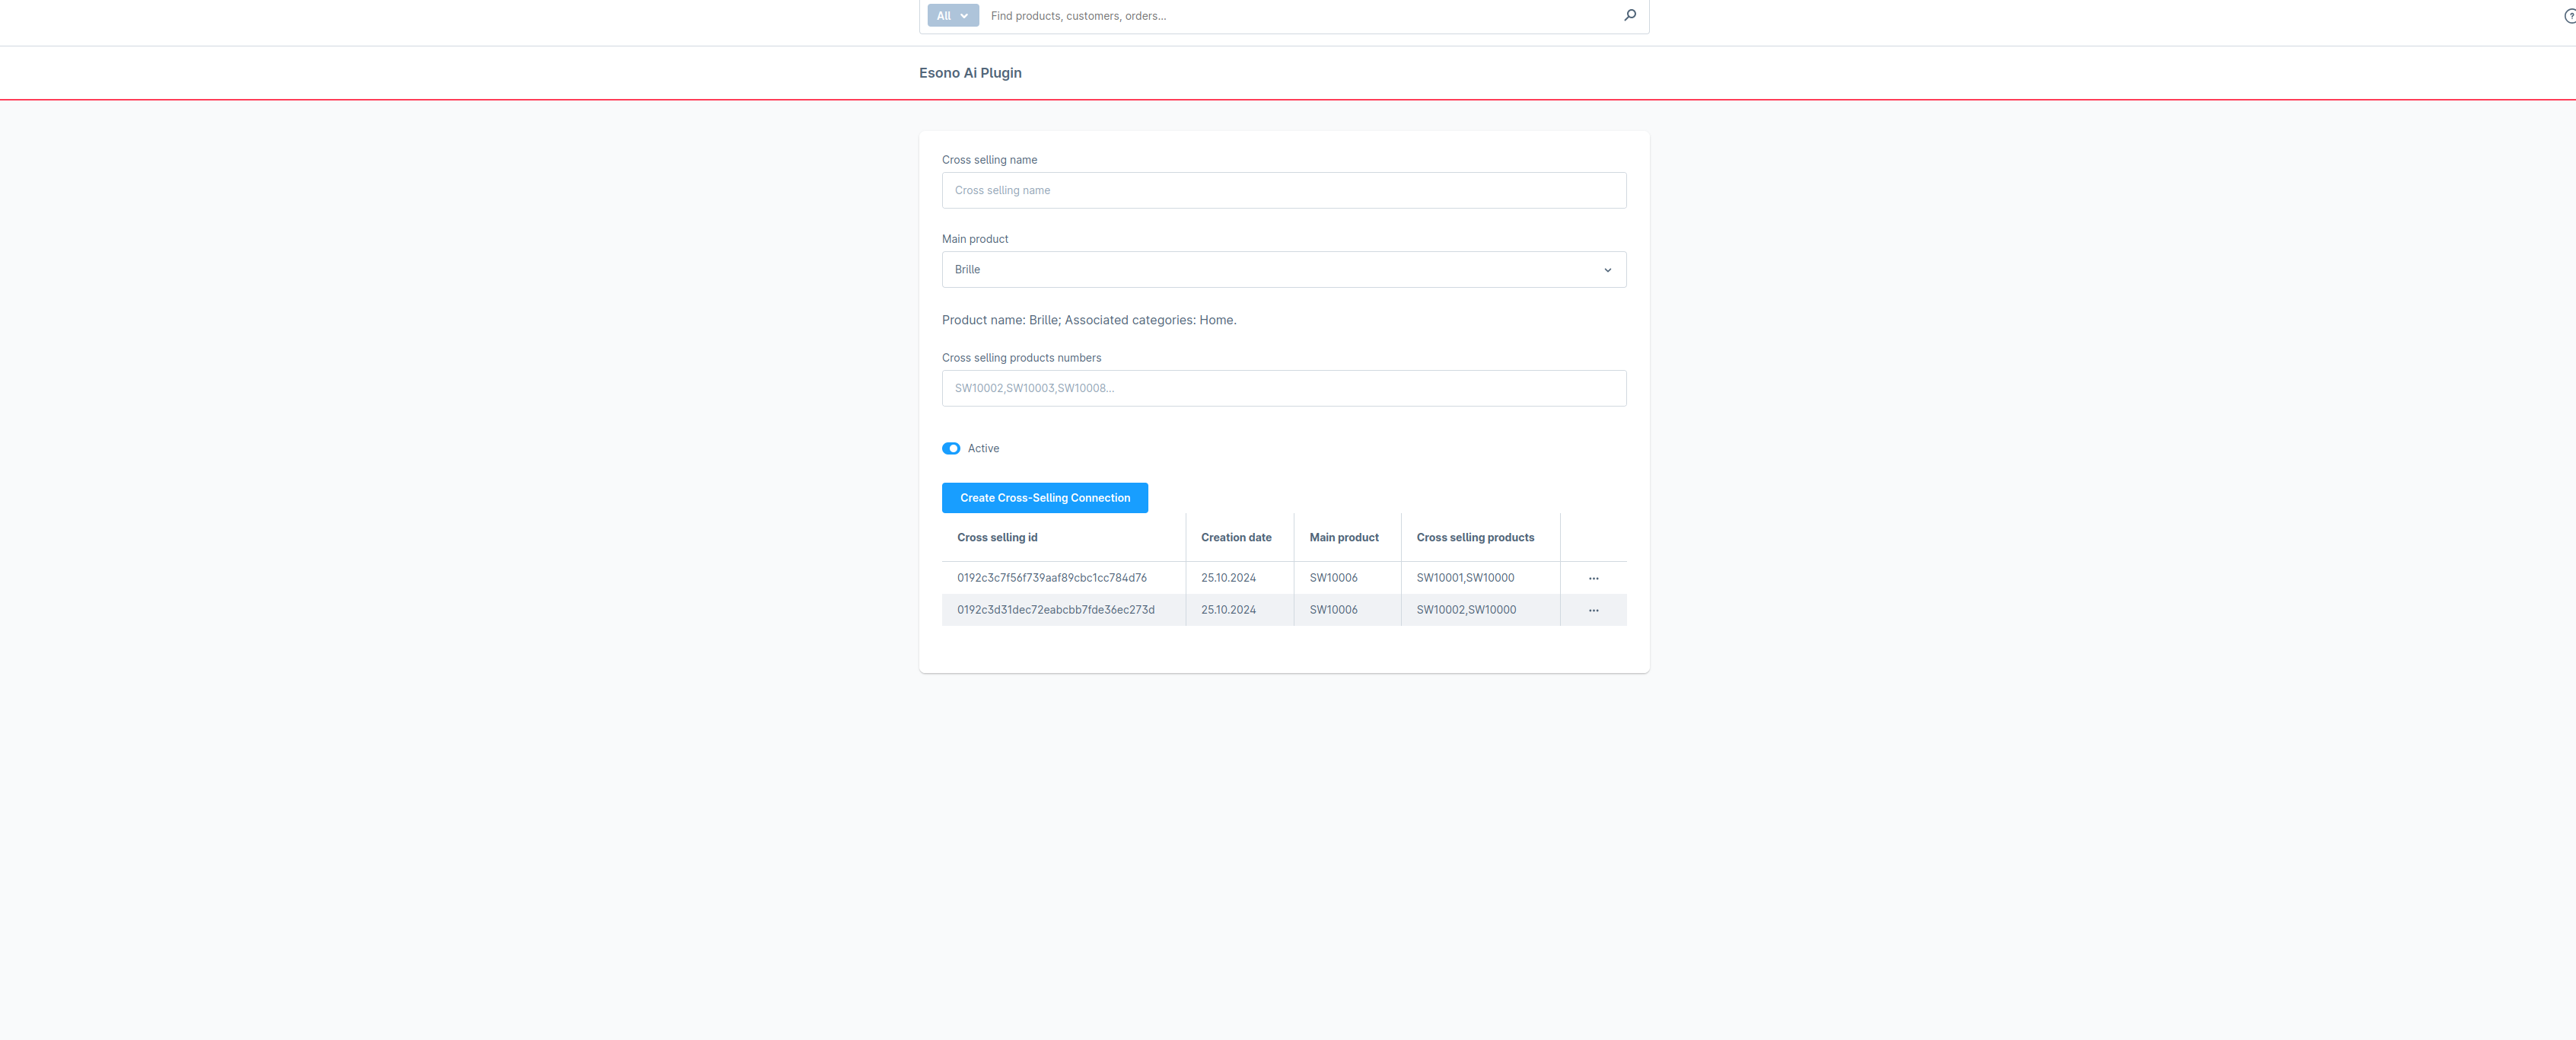Open actions menu for row 0192c3d31dec72eabcbb7fde36ec273d
This screenshot has width=2576, height=1040.
(1593, 610)
